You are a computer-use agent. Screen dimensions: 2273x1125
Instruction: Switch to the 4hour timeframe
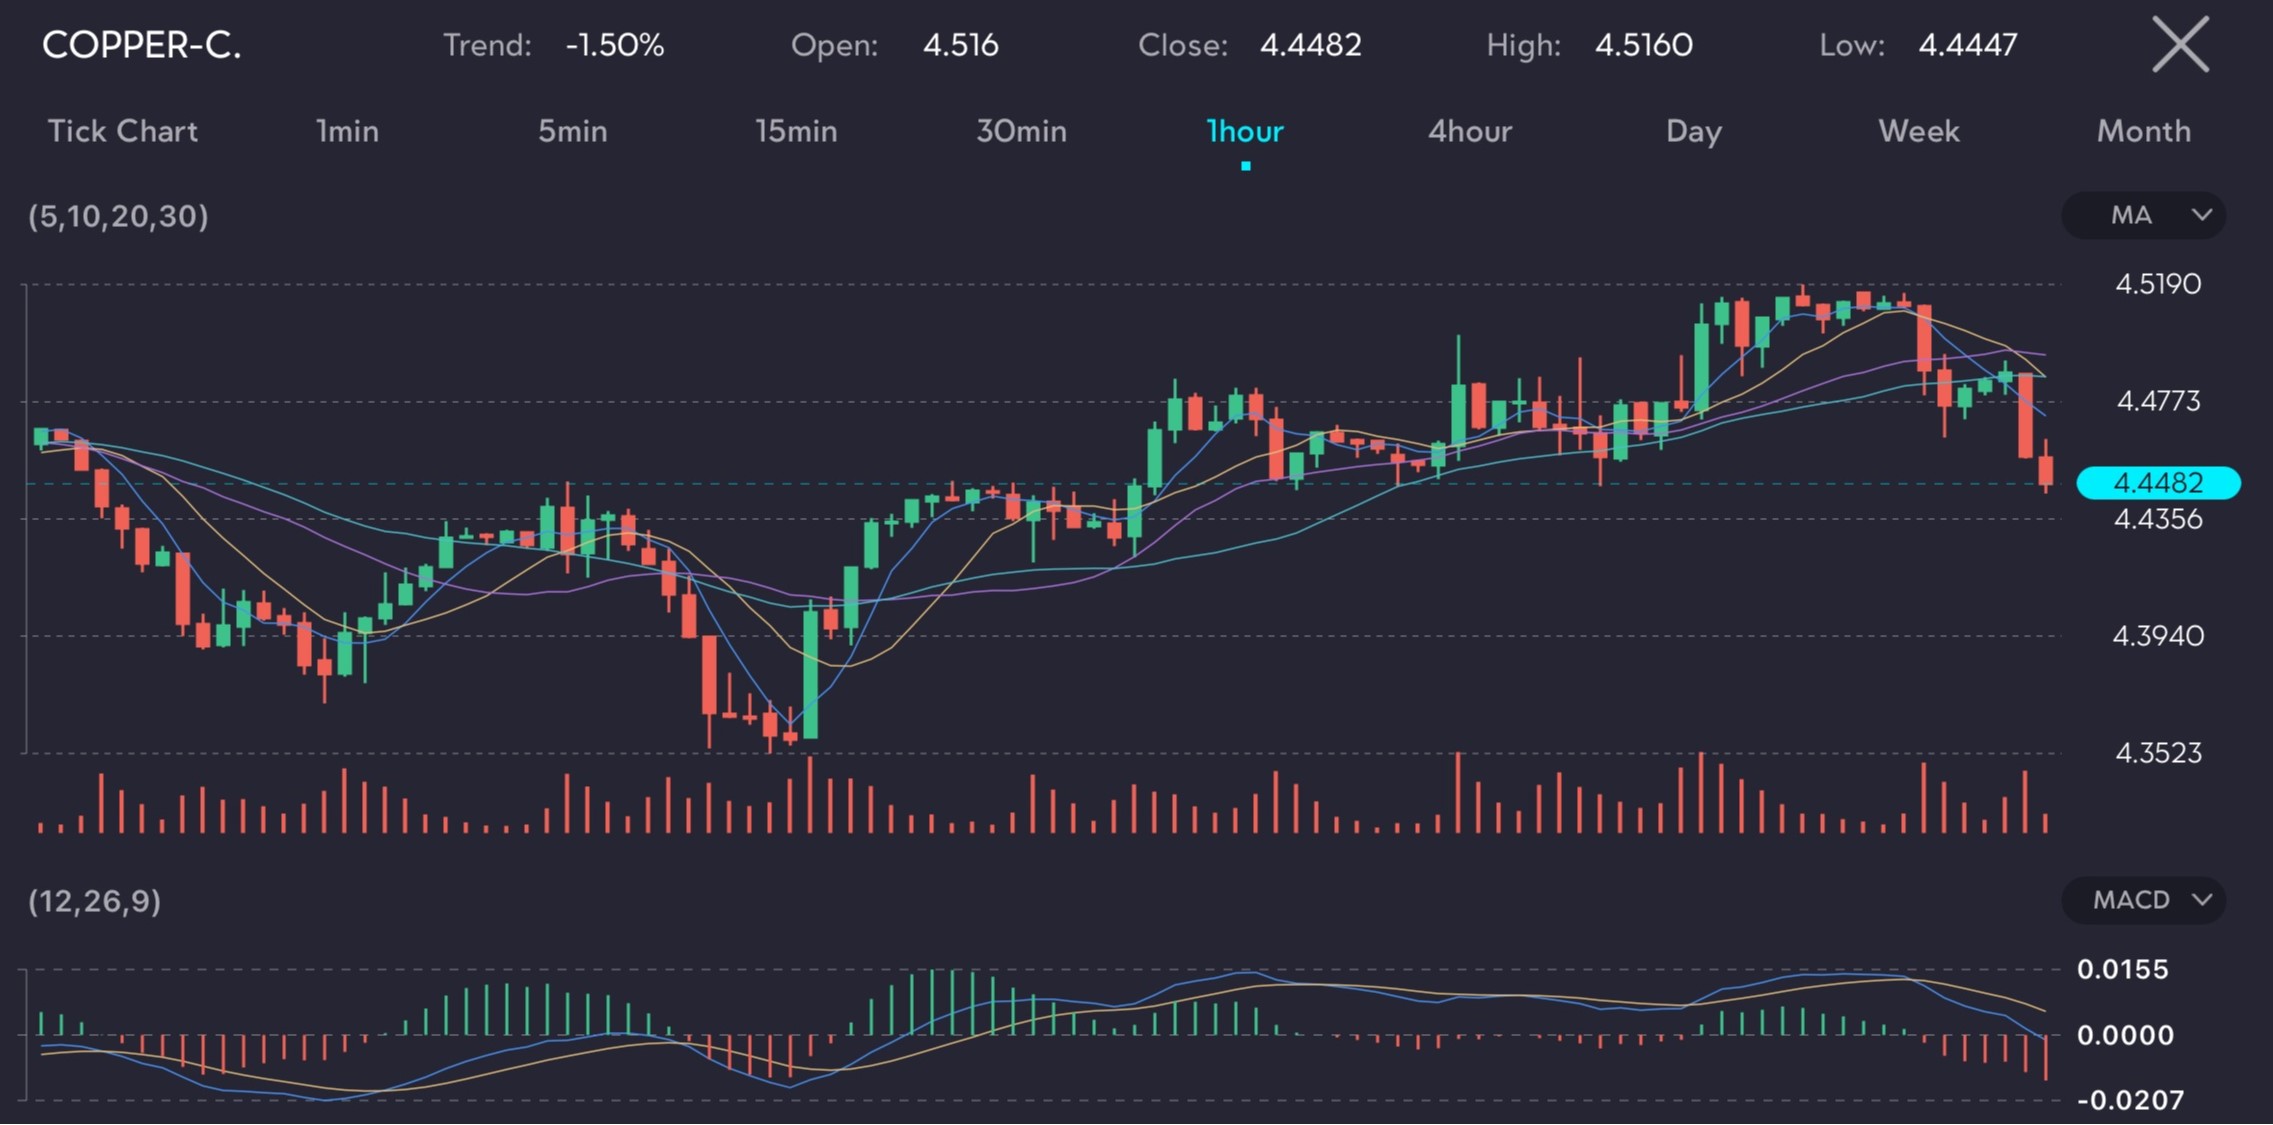pos(1470,131)
